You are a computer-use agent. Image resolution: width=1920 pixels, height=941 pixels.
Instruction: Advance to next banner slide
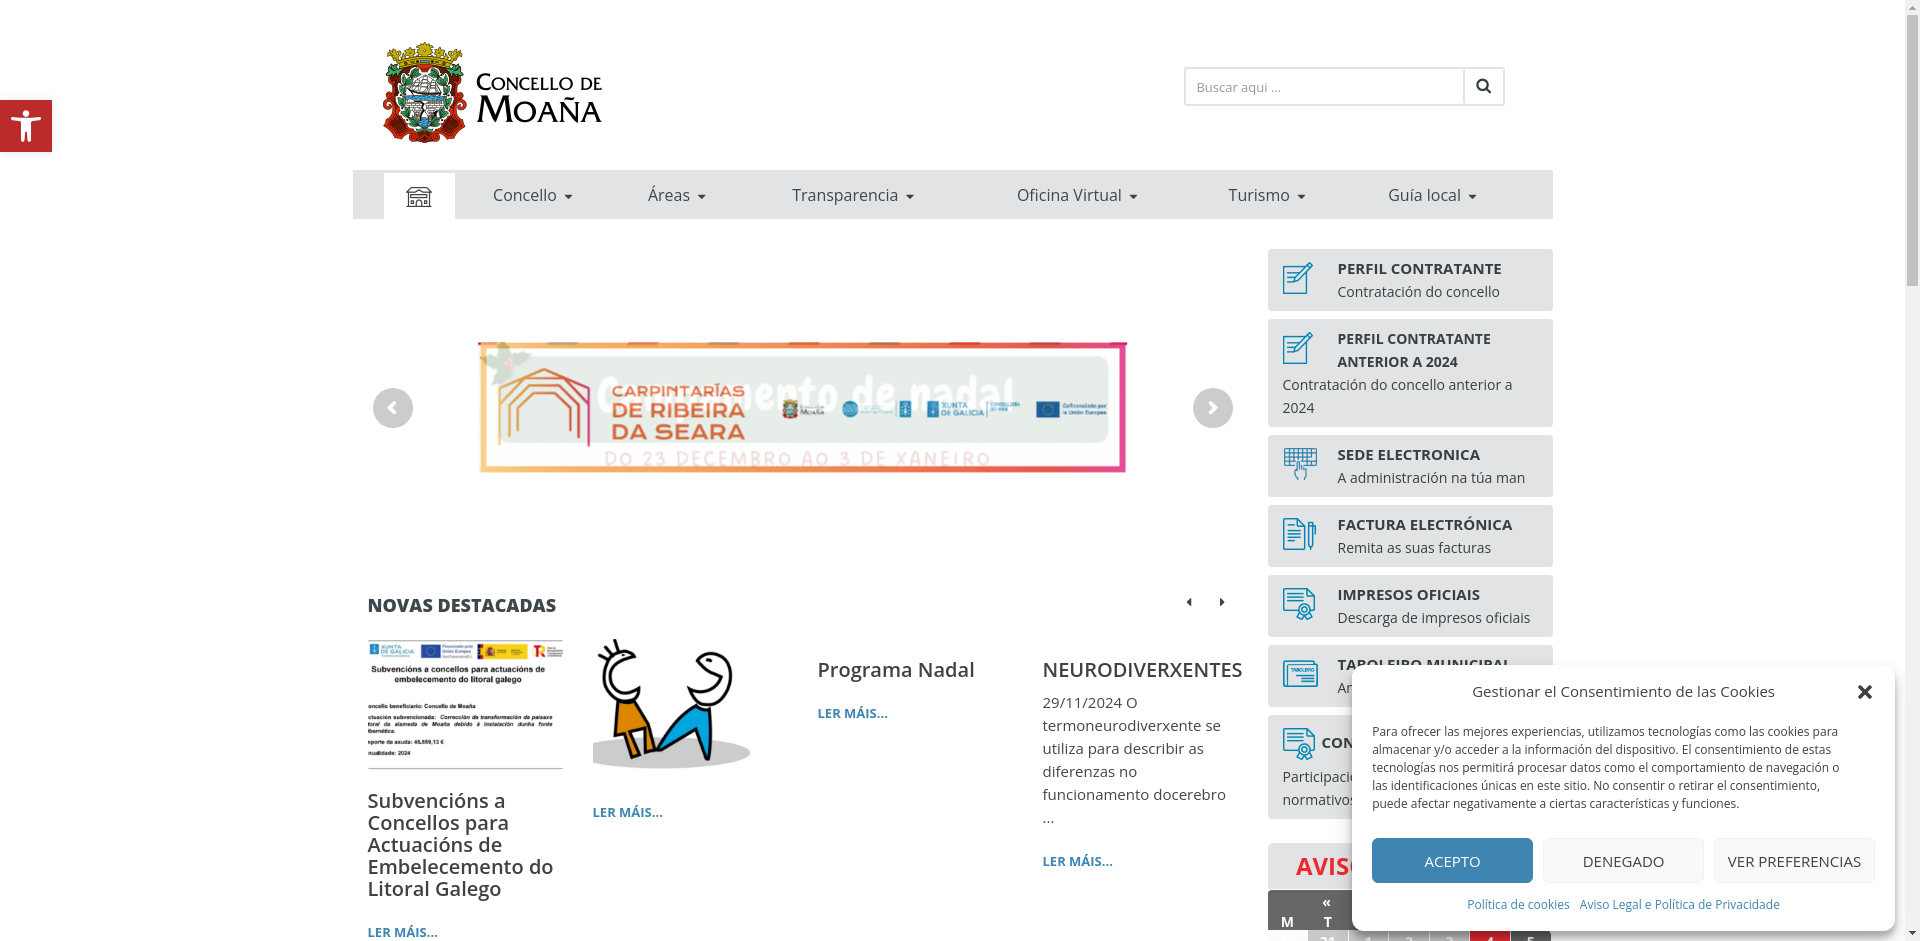pyautogui.click(x=1212, y=408)
